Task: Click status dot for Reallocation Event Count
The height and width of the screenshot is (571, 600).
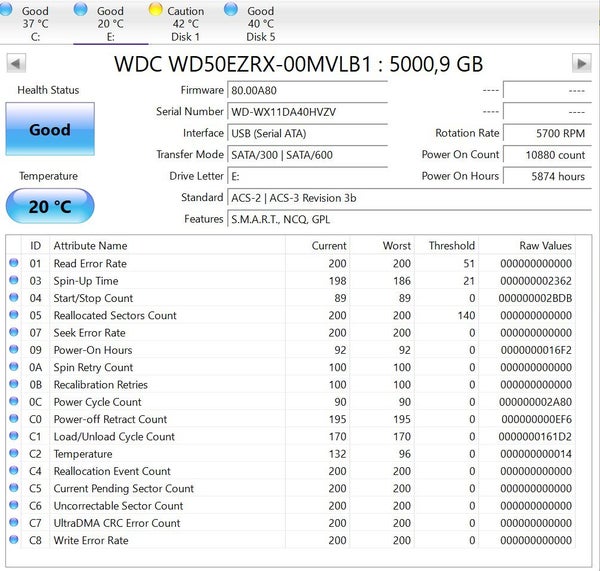Action: point(14,470)
